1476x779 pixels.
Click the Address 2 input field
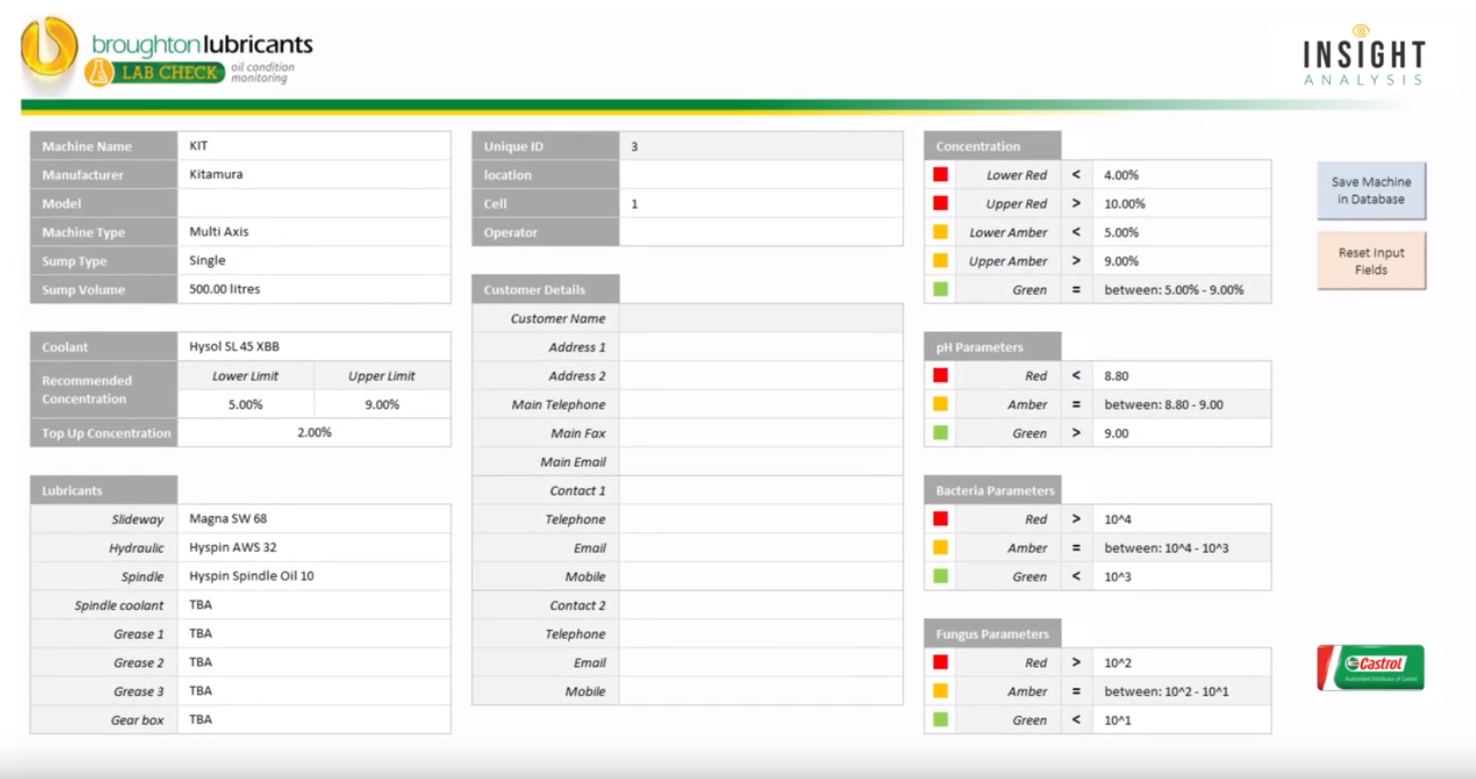[x=761, y=376]
